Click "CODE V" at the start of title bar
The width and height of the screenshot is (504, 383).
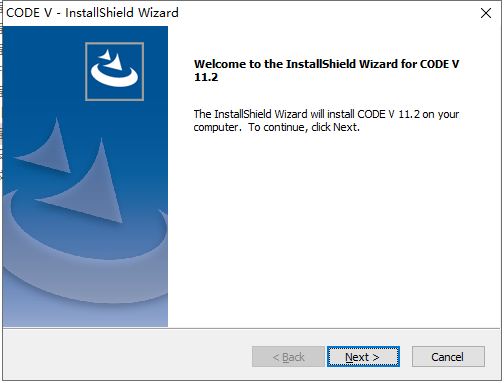[x=29, y=13]
